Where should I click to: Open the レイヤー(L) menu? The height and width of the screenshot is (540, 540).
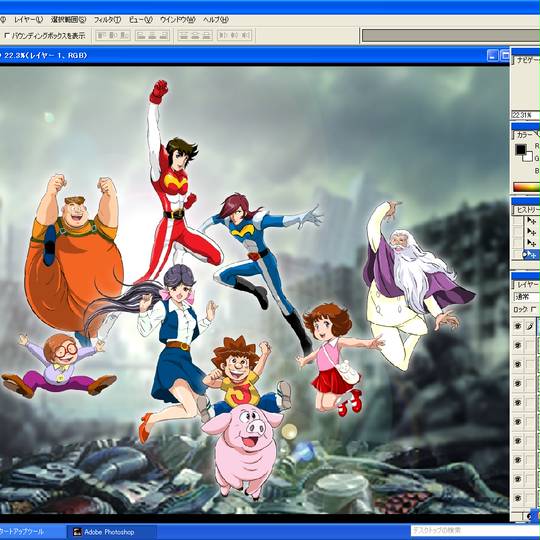[x=28, y=20]
